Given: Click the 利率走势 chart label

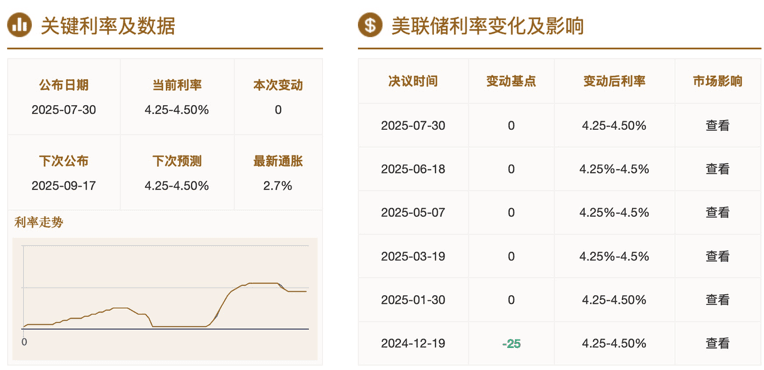Looking at the screenshot, I should [x=39, y=223].
